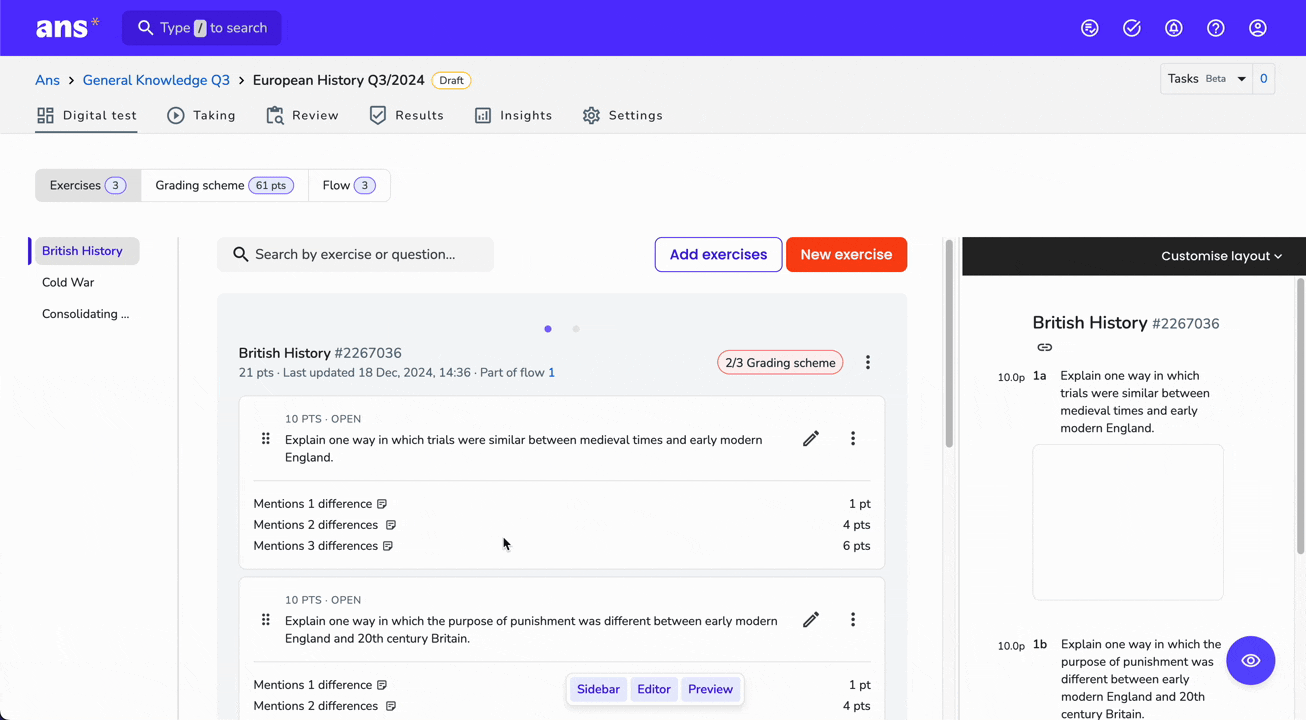Select Consolidating exercise in side list
The image size is (1306, 720).
point(86,314)
